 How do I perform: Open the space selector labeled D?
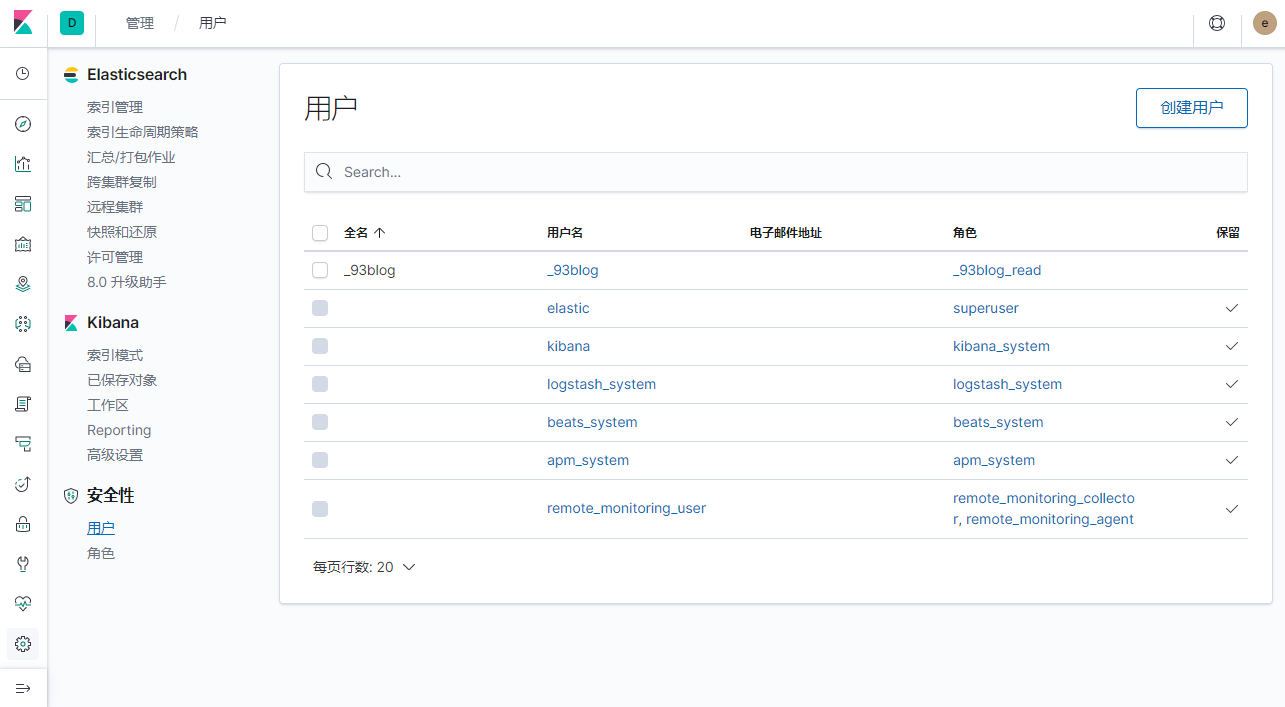click(71, 23)
